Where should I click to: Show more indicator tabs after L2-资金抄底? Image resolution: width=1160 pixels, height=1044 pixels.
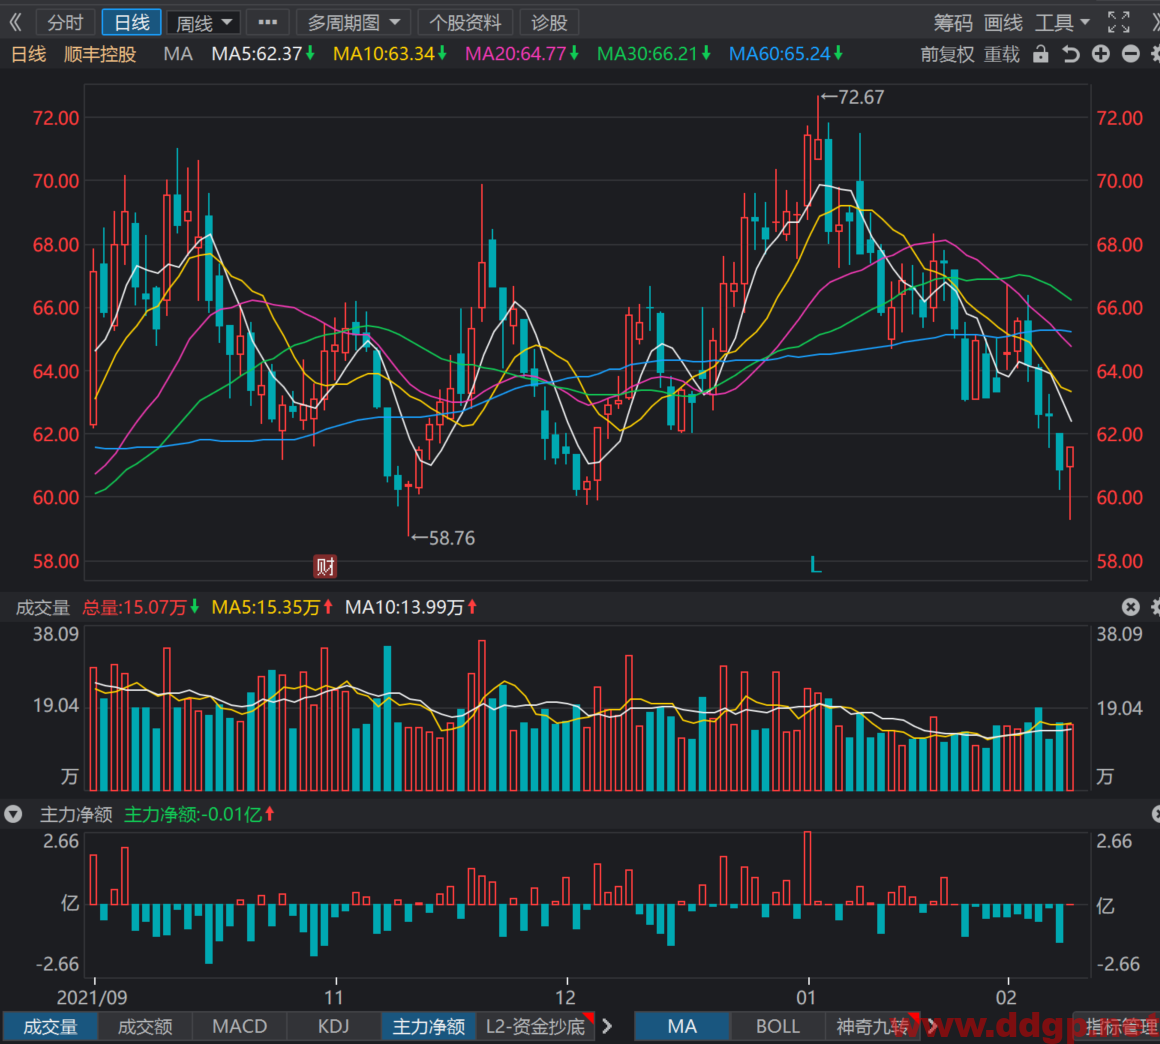click(607, 1026)
